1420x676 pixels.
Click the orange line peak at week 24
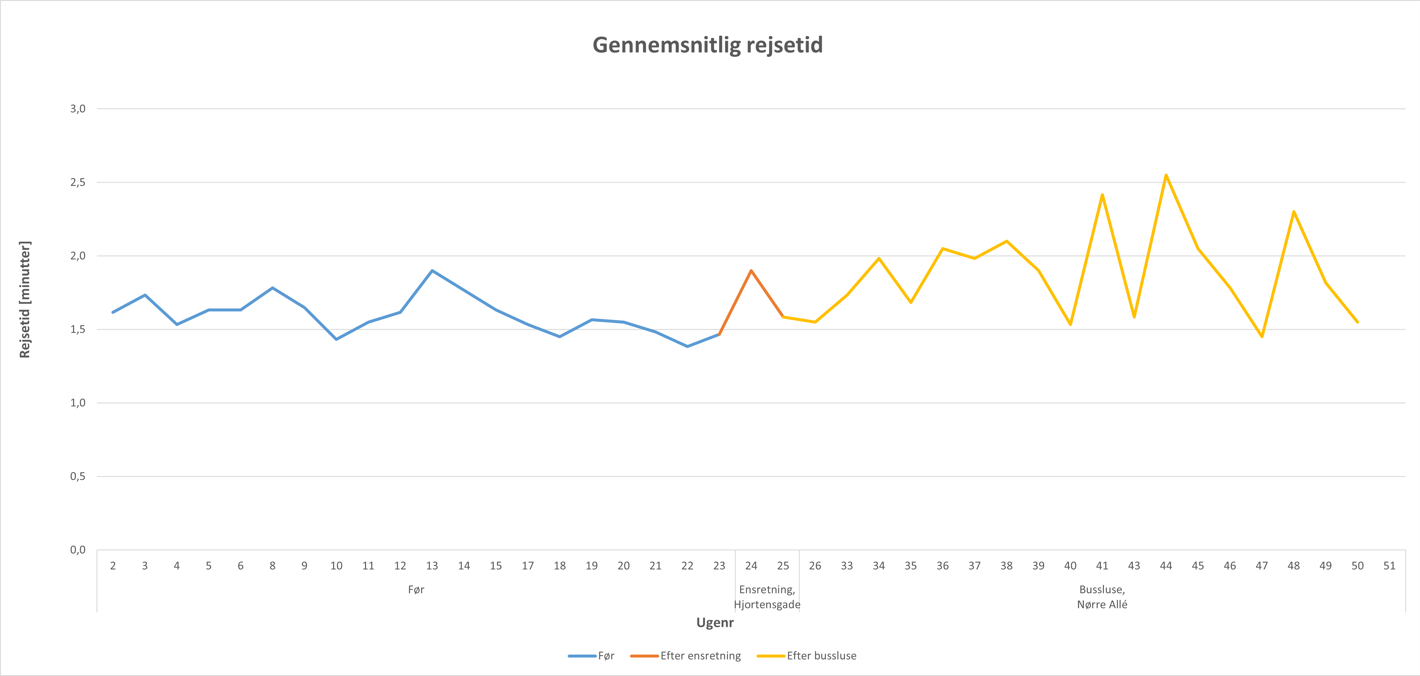(x=751, y=270)
